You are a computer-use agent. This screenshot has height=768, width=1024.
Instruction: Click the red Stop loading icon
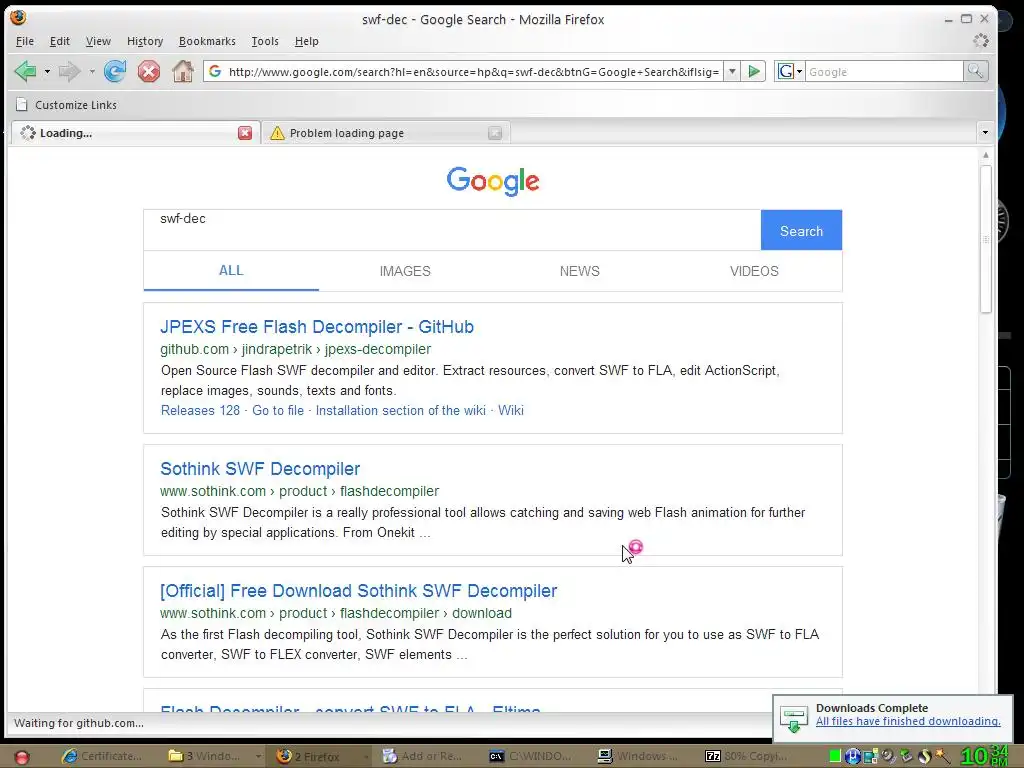click(x=149, y=71)
